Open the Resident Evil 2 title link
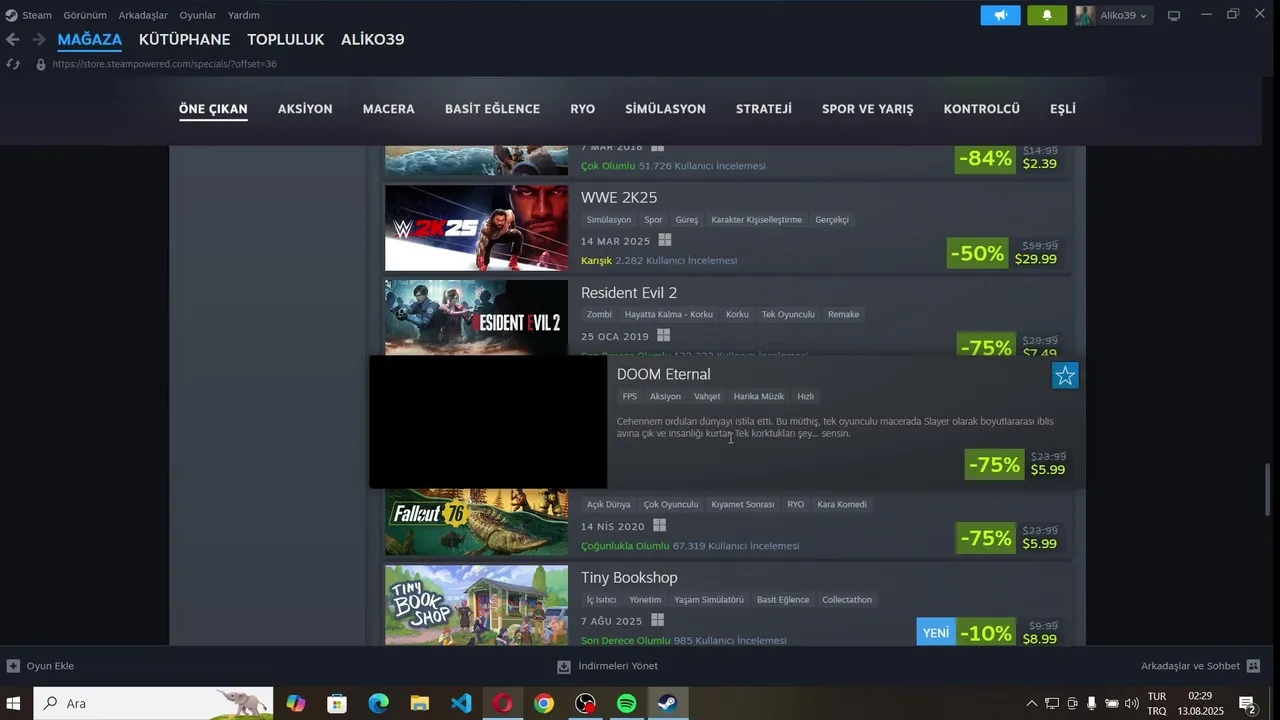 point(629,293)
